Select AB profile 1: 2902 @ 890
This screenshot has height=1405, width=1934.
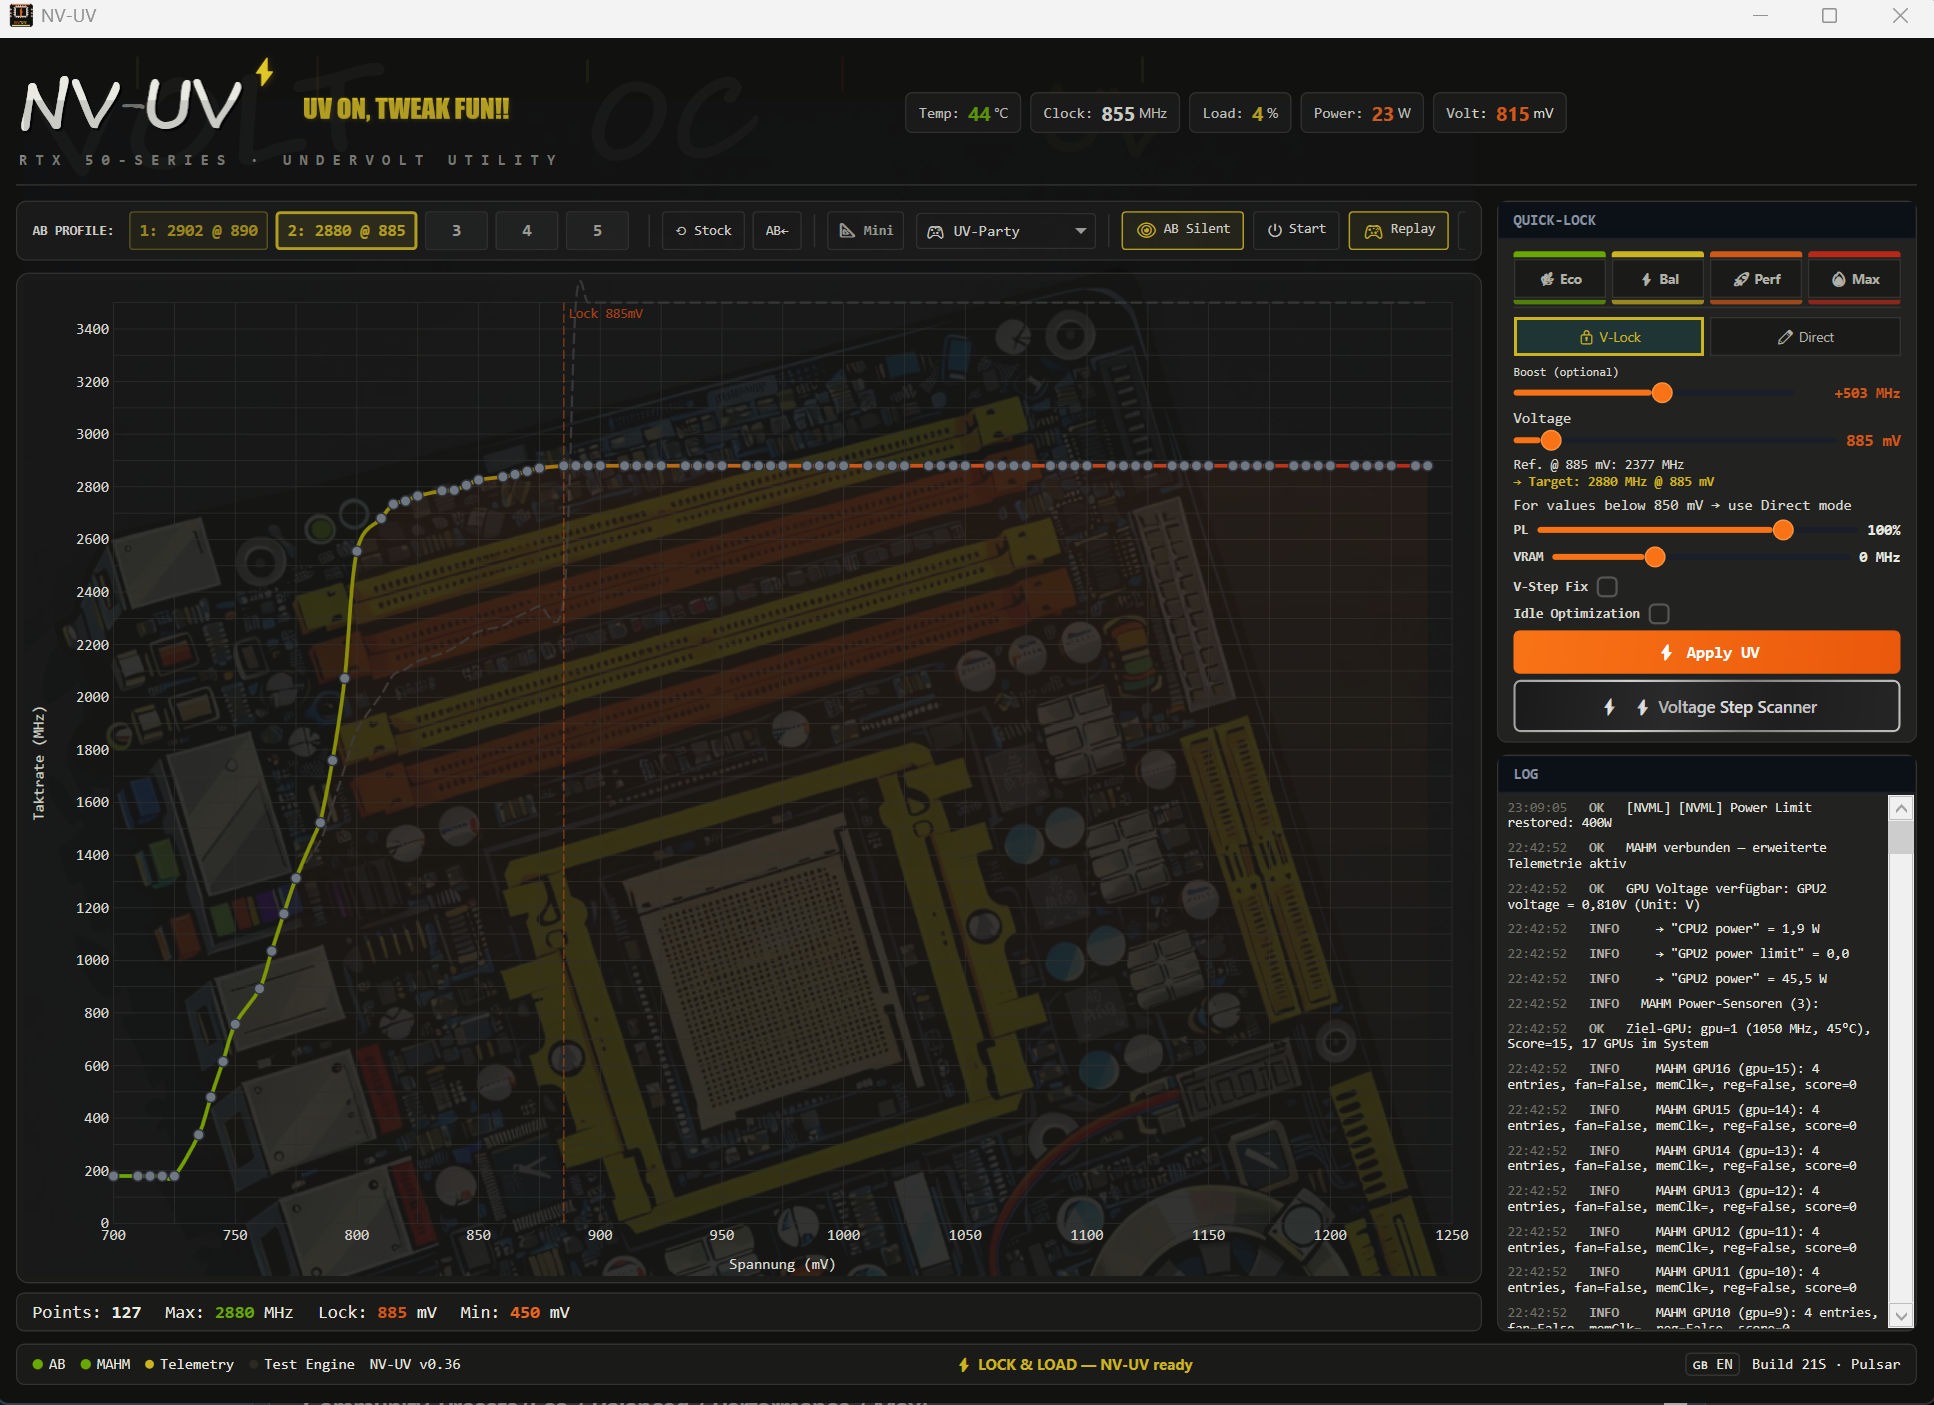[198, 230]
